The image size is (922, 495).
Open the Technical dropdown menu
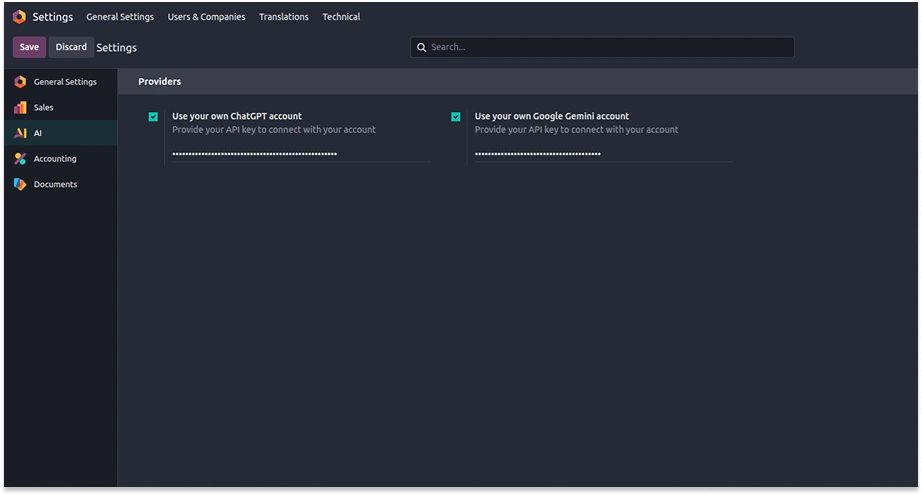click(x=341, y=17)
